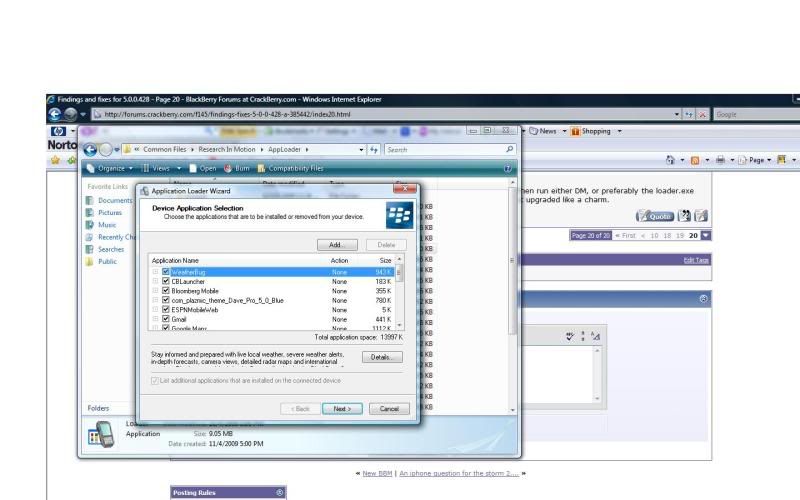Viewport: 800px width, 500px height.
Task: Click the HP logo toolbar icon
Action: [58, 132]
